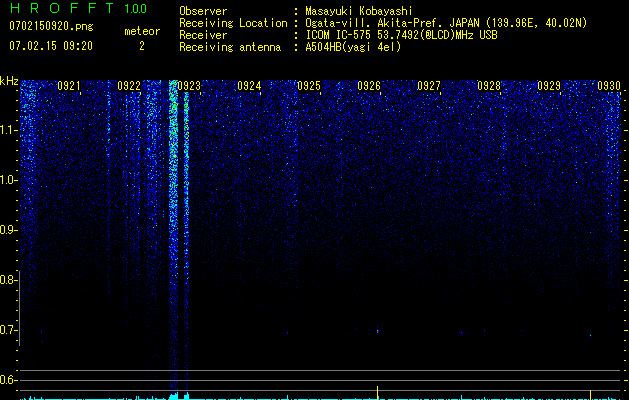Click the 0925 time marker
629x400 pixels.
point(309,86)
